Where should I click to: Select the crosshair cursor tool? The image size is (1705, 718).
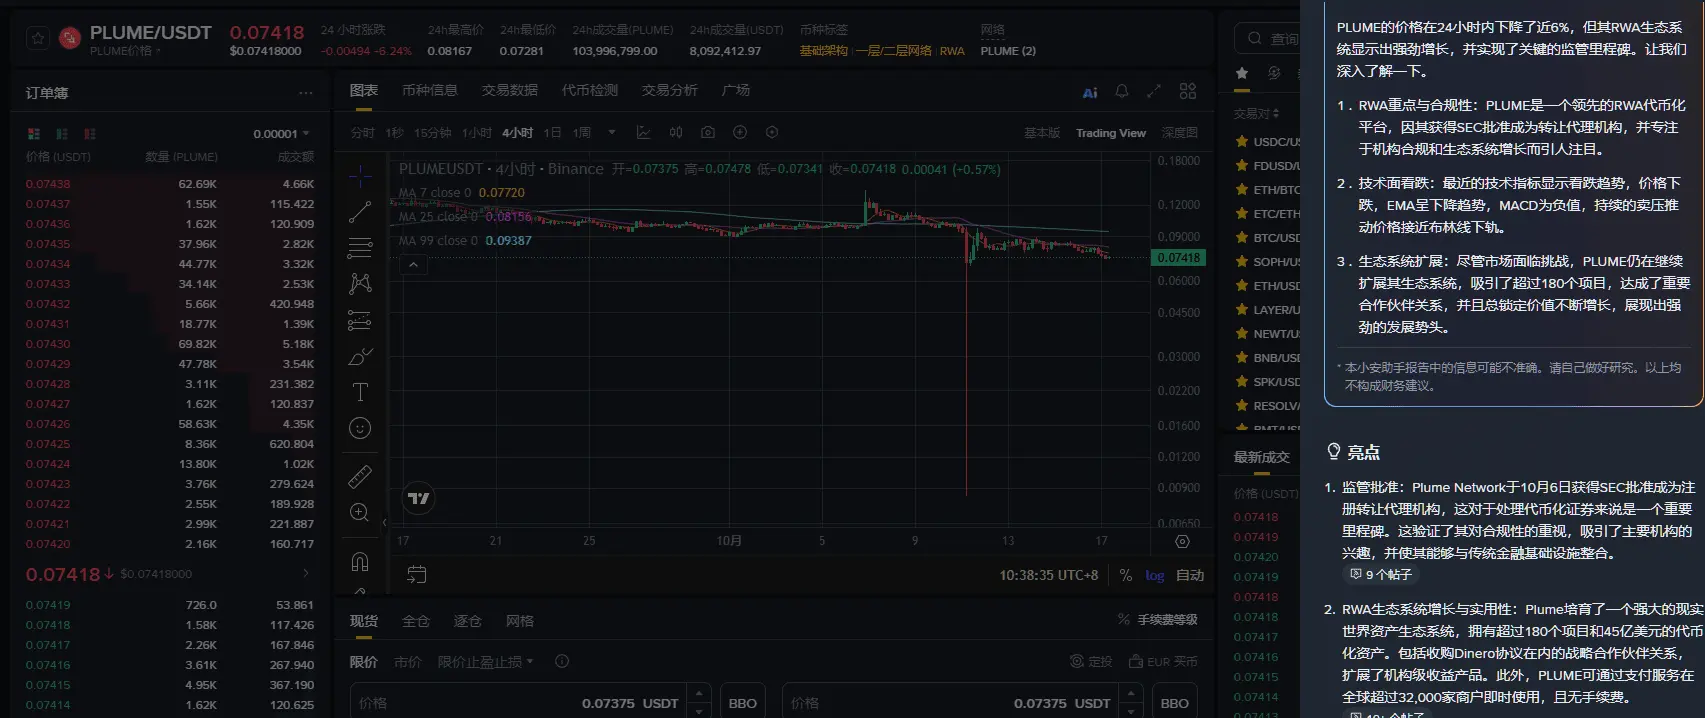coord(360,176)
